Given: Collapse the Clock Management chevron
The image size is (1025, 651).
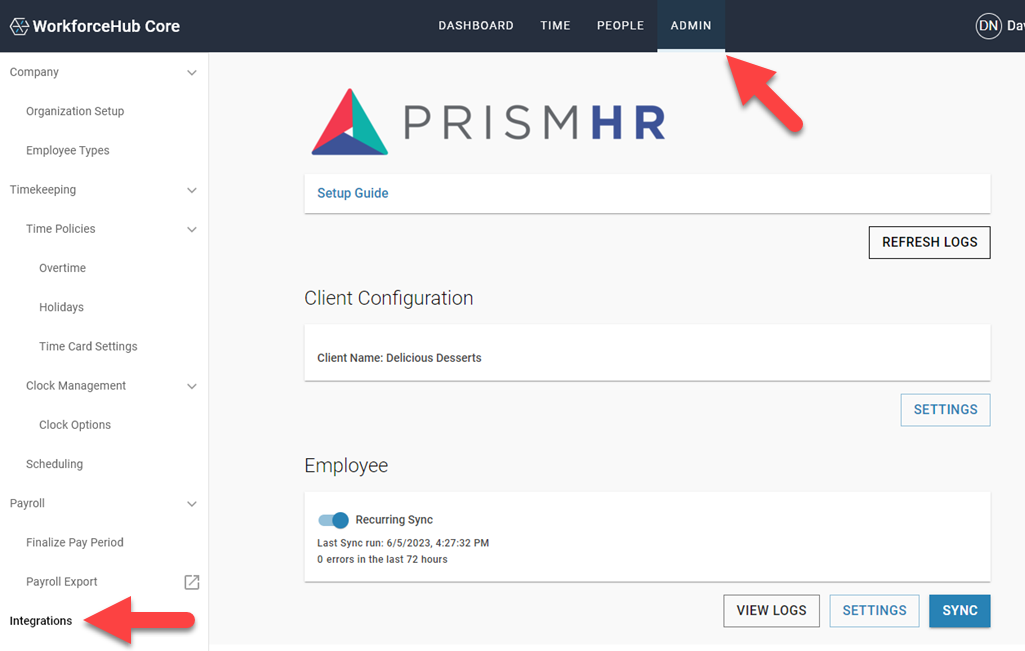Looking at the screenshot, I should point(191,385).
